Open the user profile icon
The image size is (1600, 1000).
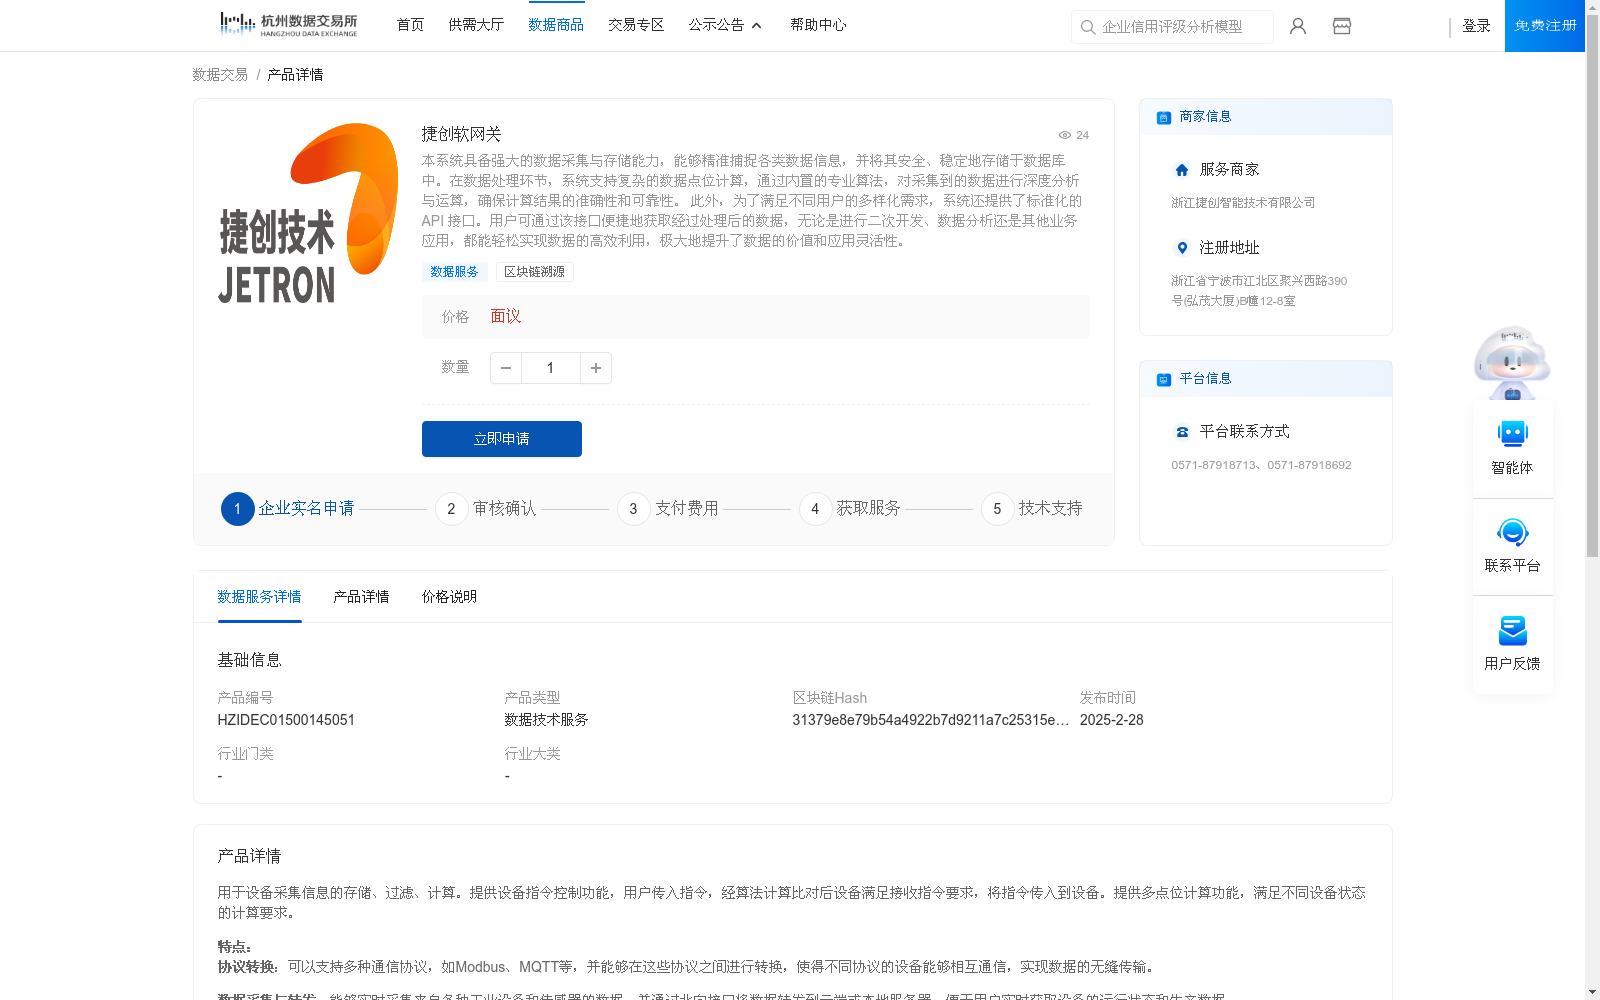click(1298, 26)
